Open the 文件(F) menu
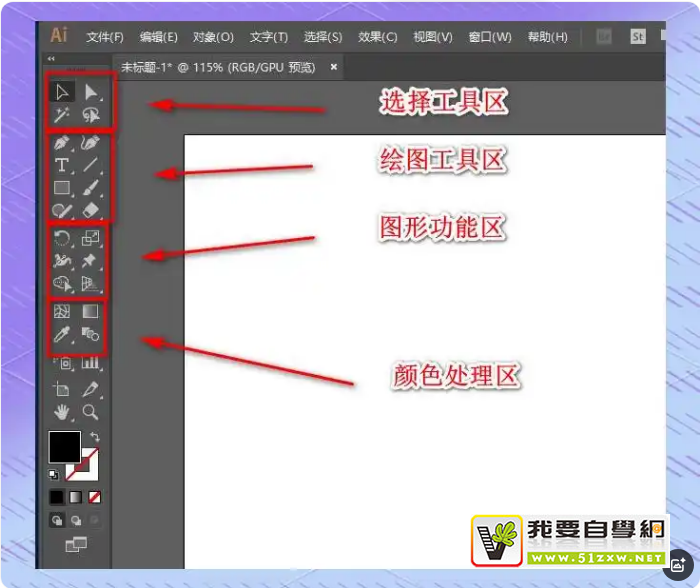The image size is (700, 588). pyautogui.click(x=105, y=37)
